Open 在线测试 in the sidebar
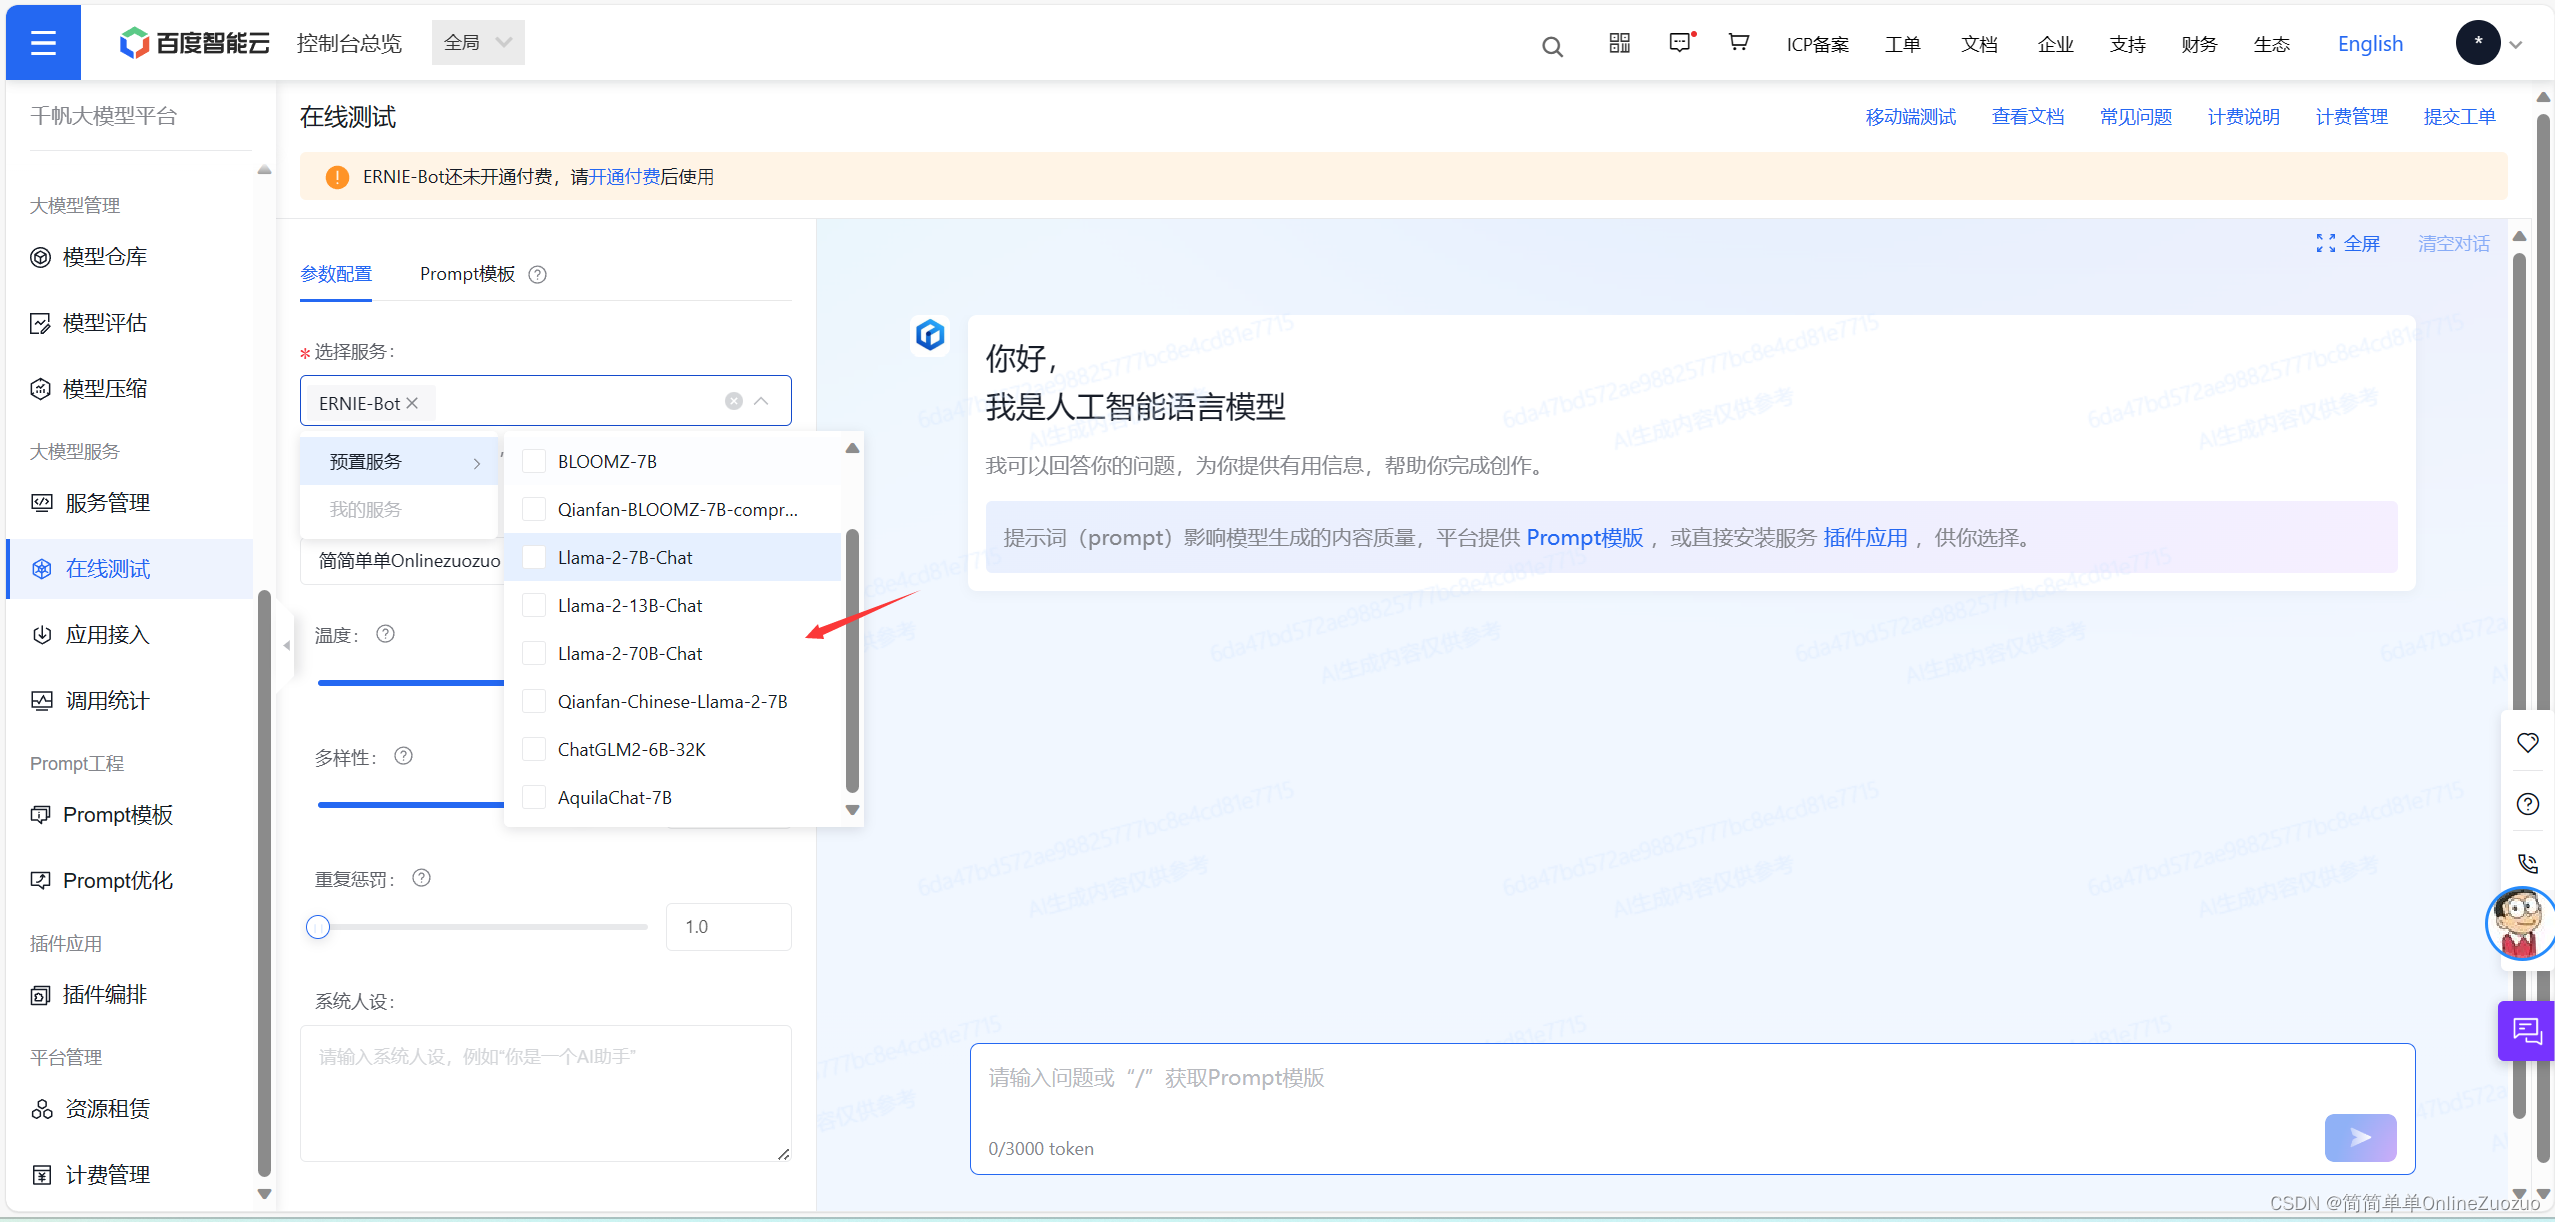This screenshot has width=2555, height=1222. tap(130, 569)
